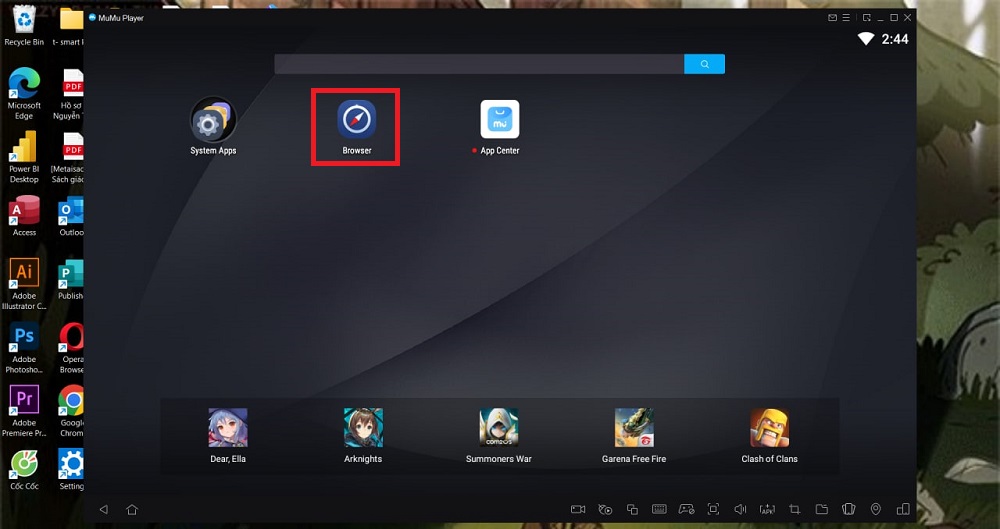The height and width of the screenshot is (529, 1000).
Task: Adjust volume with the speaker icon
Action: pos(740,509)
